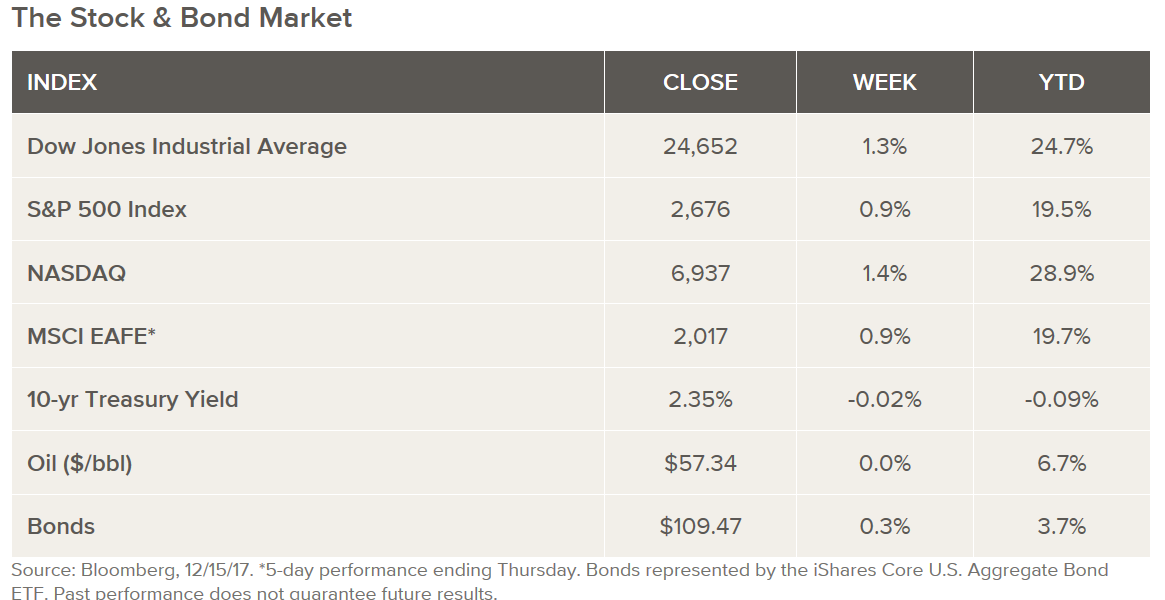Click the WEEK column header

(x=884, y=82)
